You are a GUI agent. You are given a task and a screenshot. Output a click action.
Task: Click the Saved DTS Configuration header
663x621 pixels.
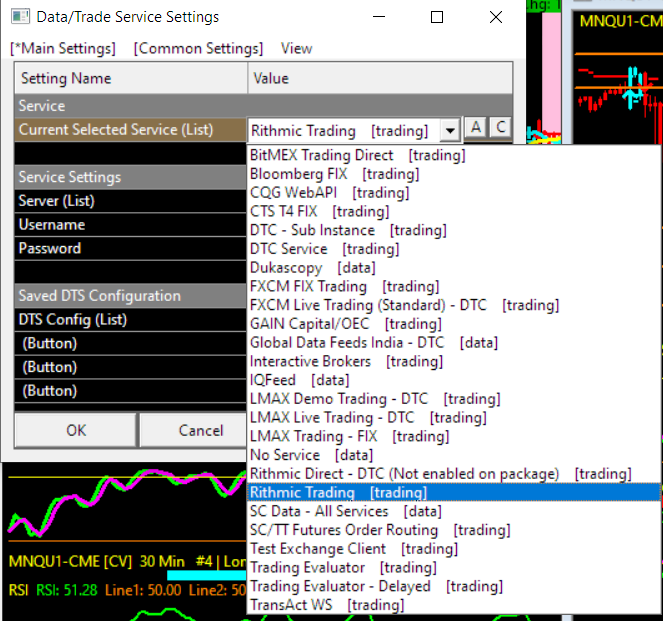pos(131,296)
